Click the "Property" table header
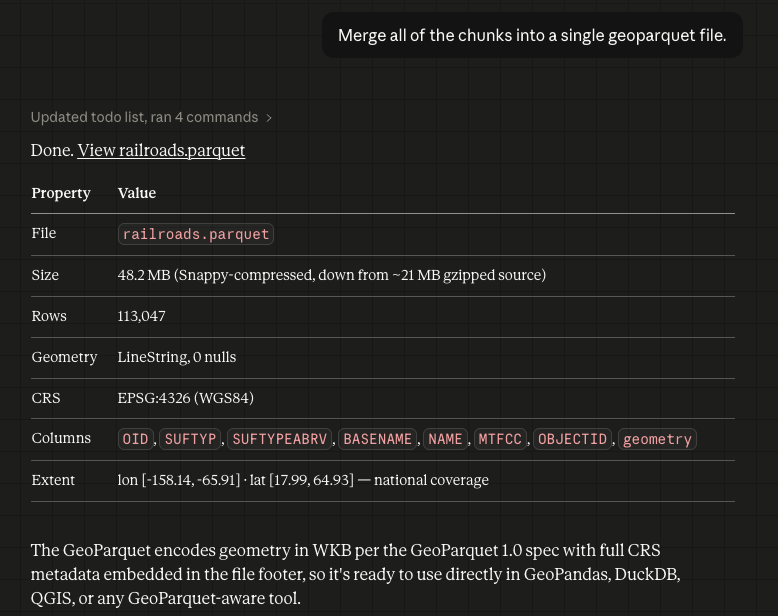Image resolution: width=778 pixels, height=616 pixels. click(61, 193)
